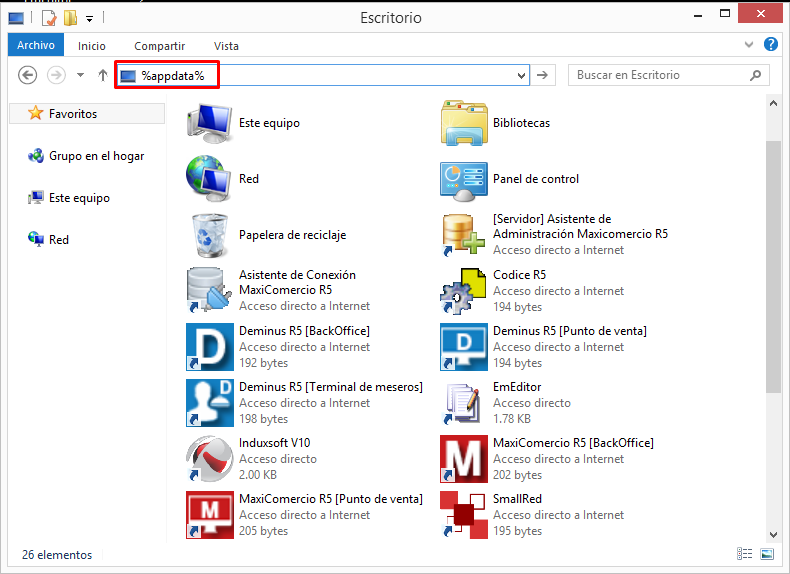This screenshot has width=790, height=574.
Task: Select Asistente de Conexión MaxiComercio R5 icon
Action: [210, 291]
